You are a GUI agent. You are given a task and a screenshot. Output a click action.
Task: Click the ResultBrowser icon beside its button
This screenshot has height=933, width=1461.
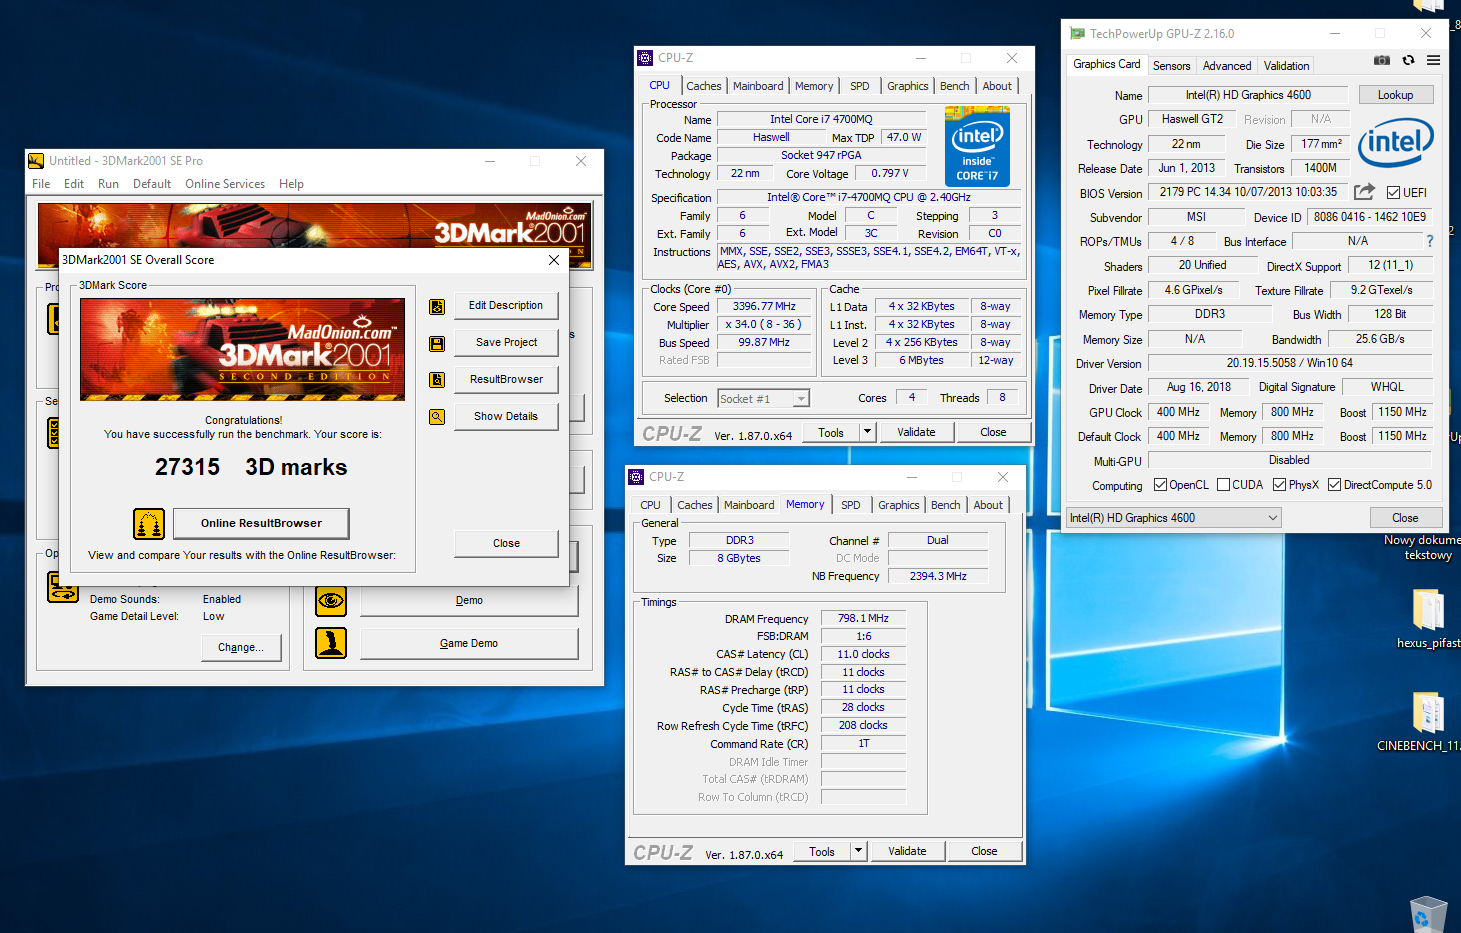click(437, 380)
